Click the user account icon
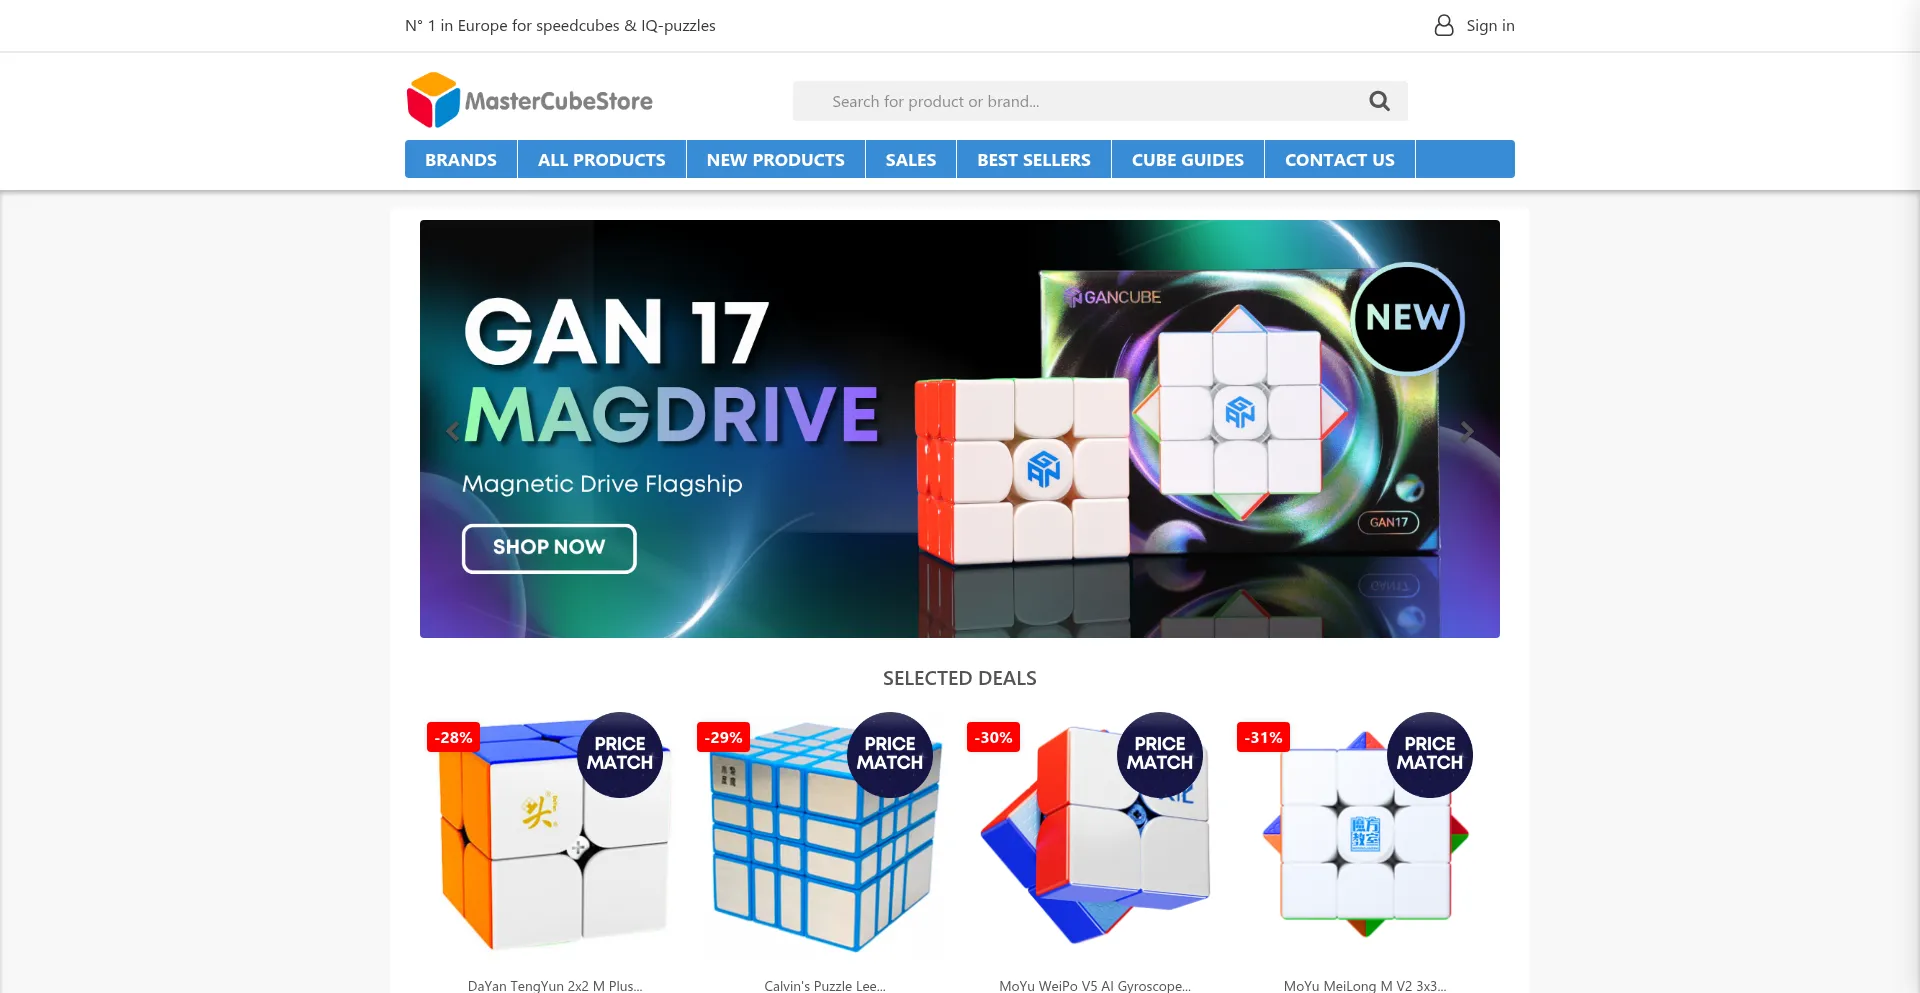 click(1443, 25)
